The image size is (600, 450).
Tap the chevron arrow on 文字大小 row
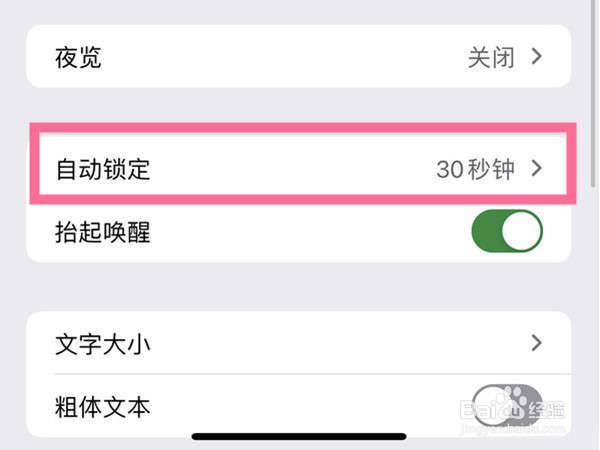tap(536, 343)
